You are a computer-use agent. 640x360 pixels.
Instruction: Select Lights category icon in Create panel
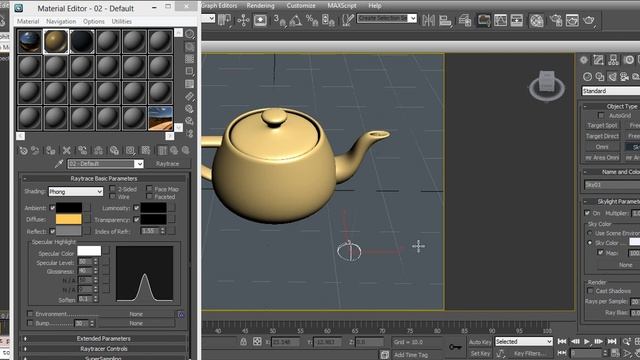[612, 77]
